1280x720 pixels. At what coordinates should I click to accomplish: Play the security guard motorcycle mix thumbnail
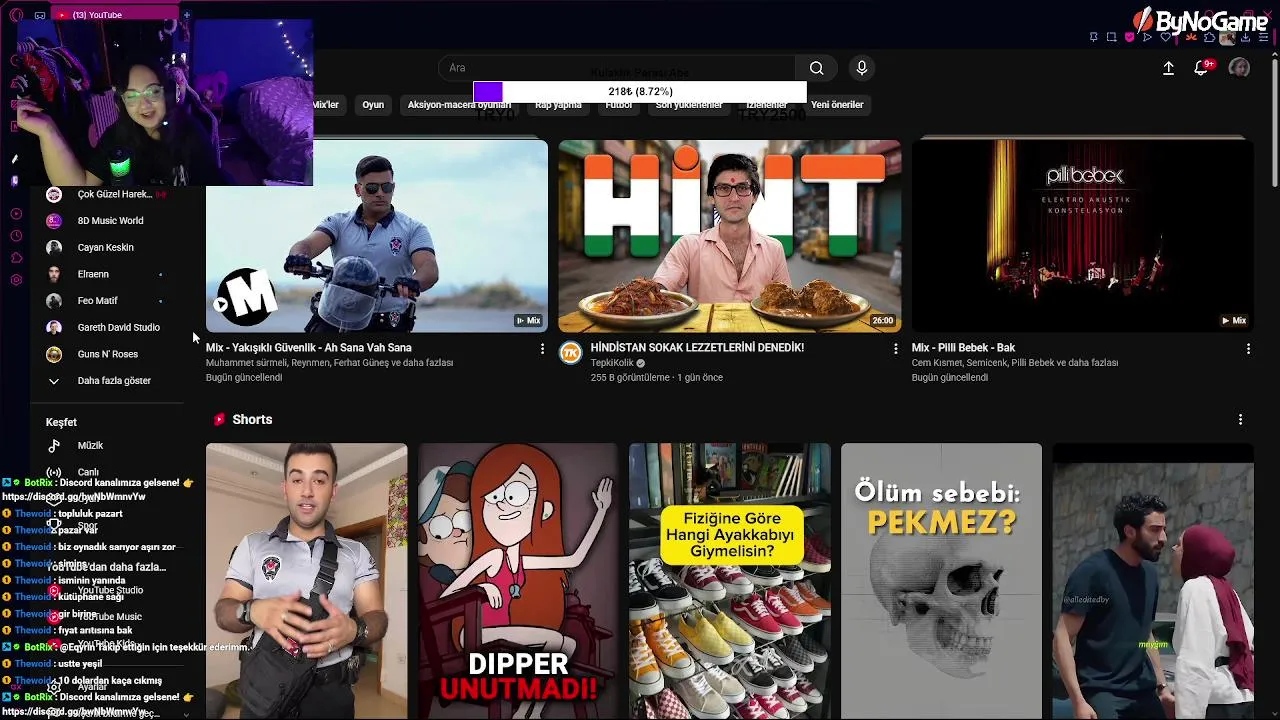[x=377, y=236]
